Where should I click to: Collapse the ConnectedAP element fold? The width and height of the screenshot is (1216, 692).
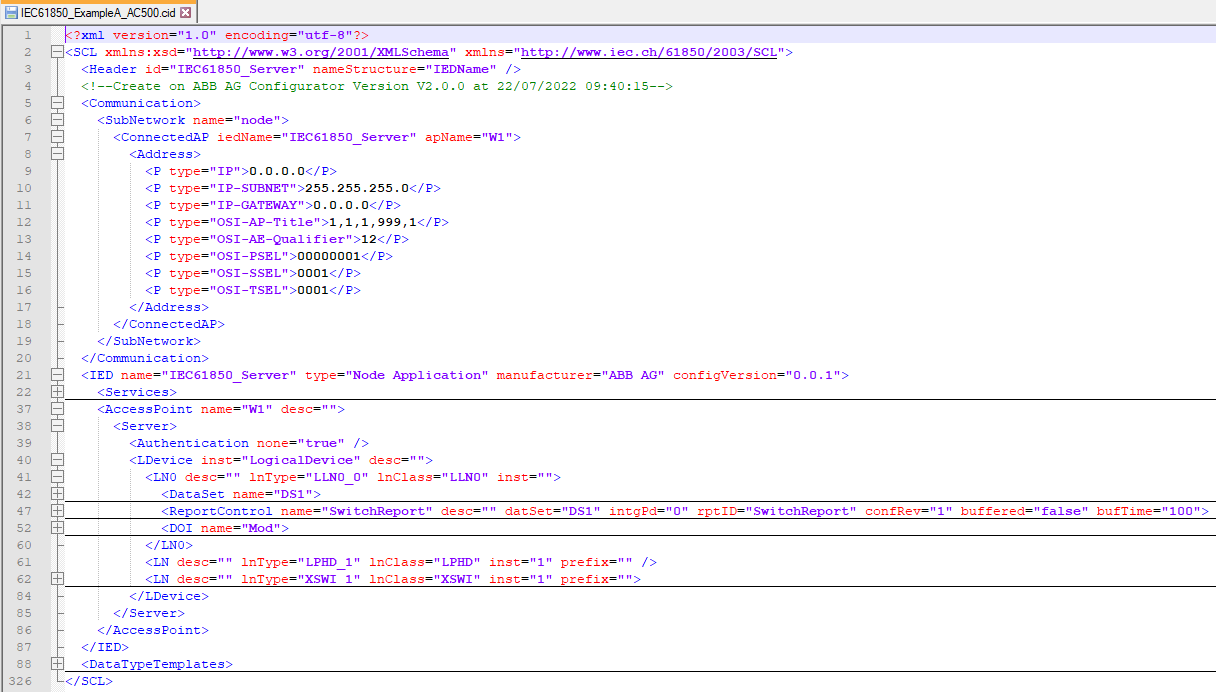pyautogui.click(x=57, y=137)
